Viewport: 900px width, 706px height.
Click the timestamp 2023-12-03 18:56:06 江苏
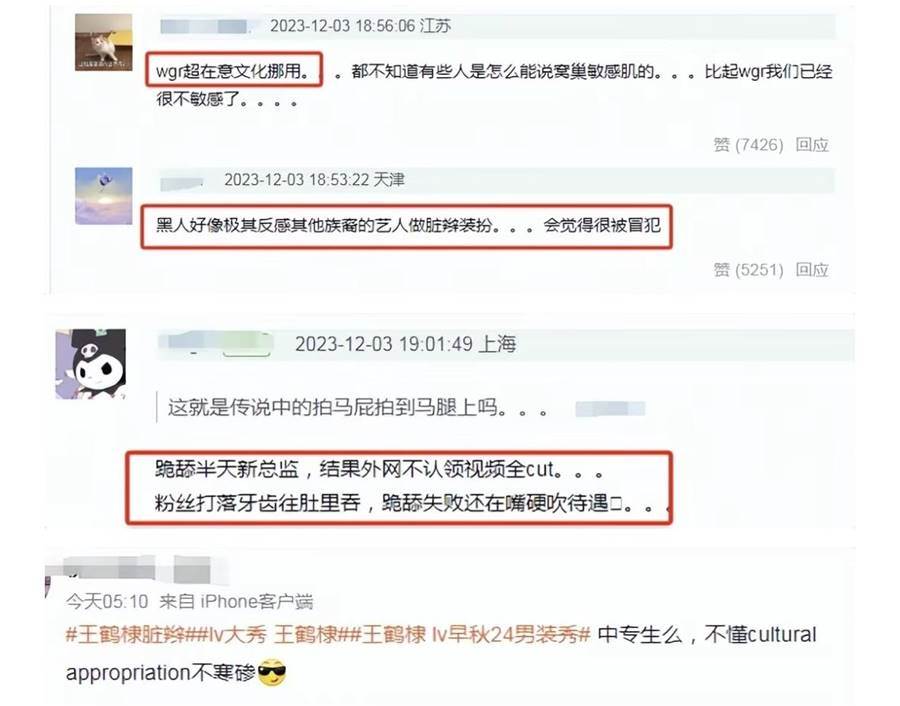point(360,26)
